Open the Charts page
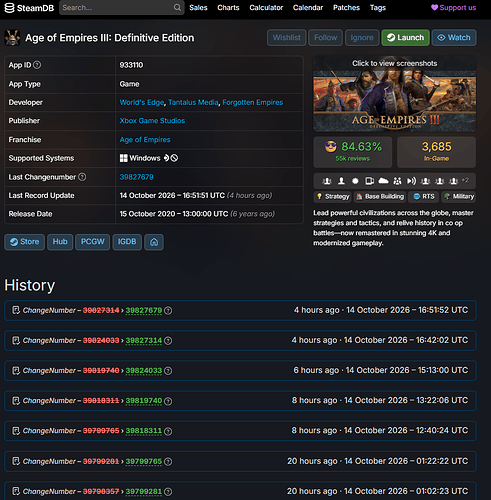This screenshot has width=491, height=500. point(228,8)
